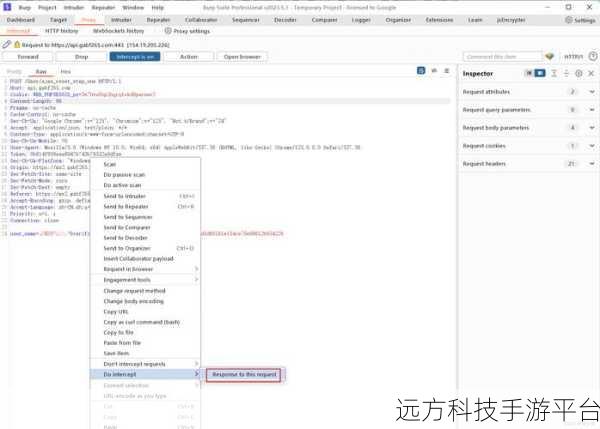Open the Burp menu
This screenshot has height=429, width=600.
tap(24, 7)
